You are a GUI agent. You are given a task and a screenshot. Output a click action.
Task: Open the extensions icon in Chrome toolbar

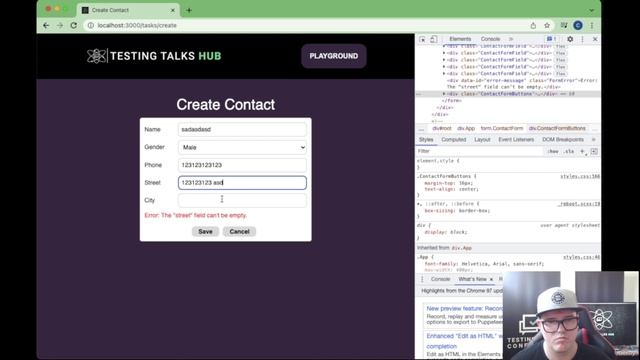(x=564, y=25)
